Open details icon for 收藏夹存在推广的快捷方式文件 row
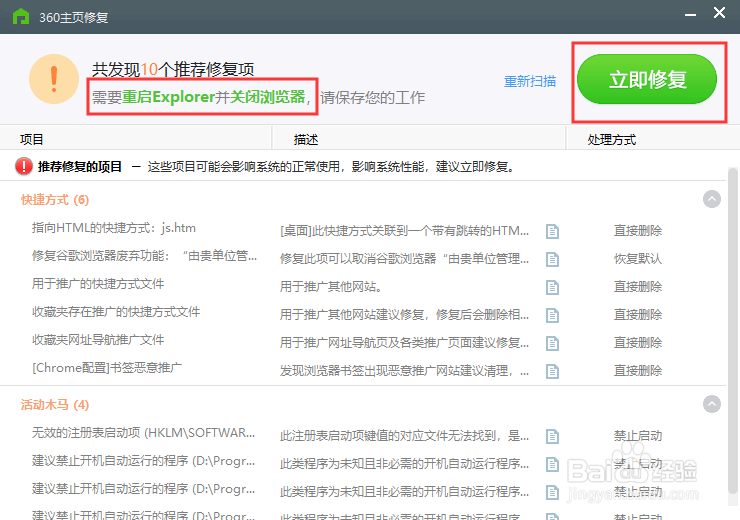The height and width of the screenshot is (520, 740). pyautogui.click(x=552, y=315)
